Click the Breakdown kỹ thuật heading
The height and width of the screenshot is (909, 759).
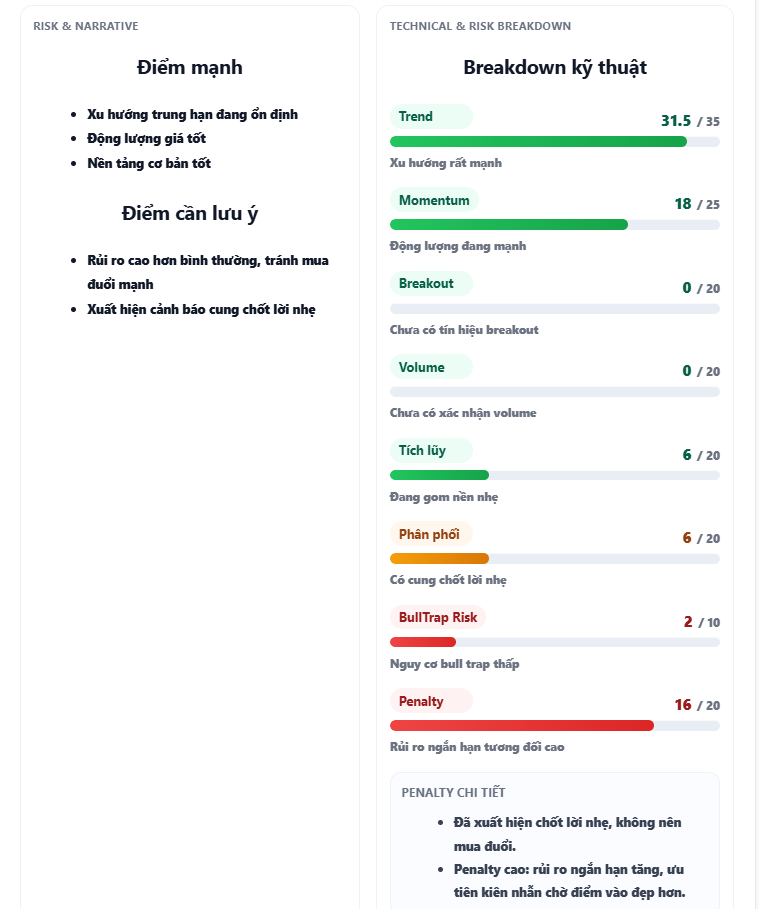555,68
